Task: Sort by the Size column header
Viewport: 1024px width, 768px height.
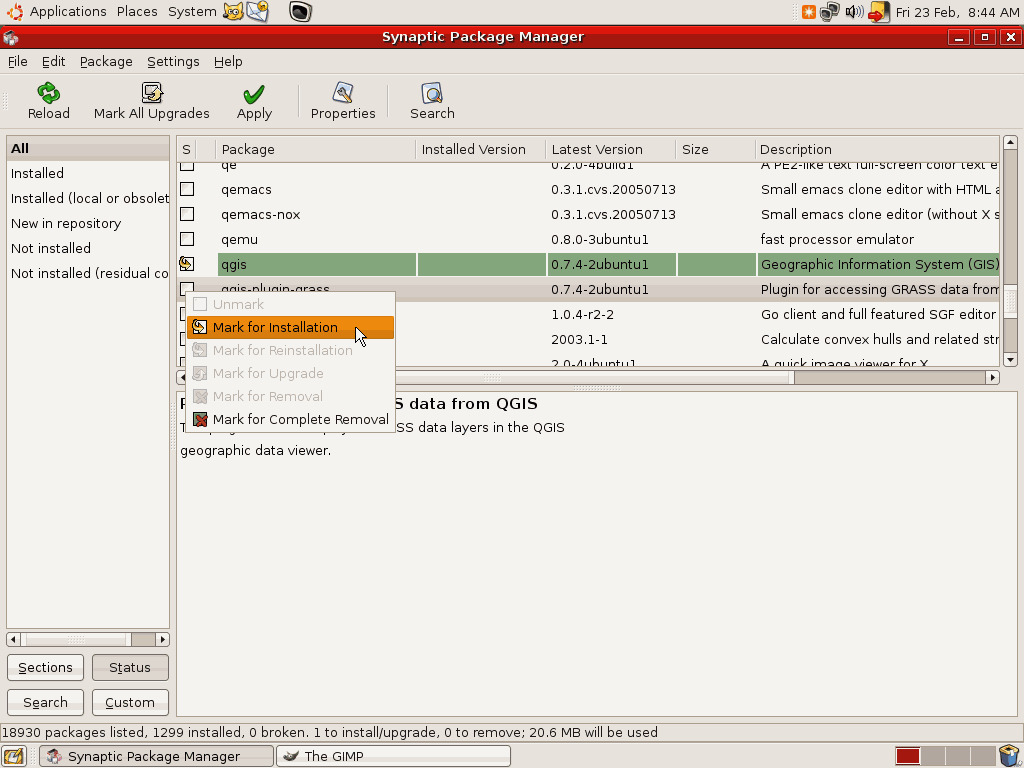Action: tap(715, 150)
